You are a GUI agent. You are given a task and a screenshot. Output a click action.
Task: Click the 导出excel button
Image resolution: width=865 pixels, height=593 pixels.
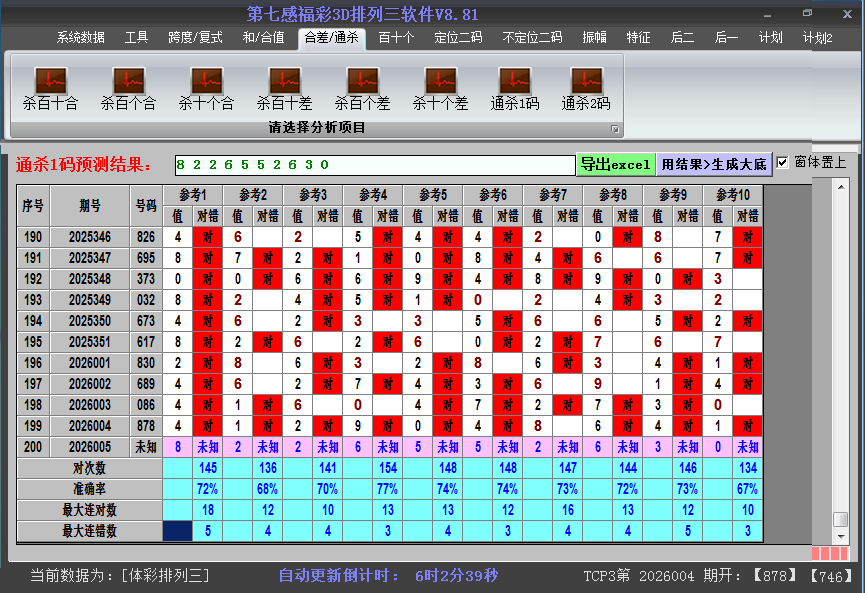616,164
